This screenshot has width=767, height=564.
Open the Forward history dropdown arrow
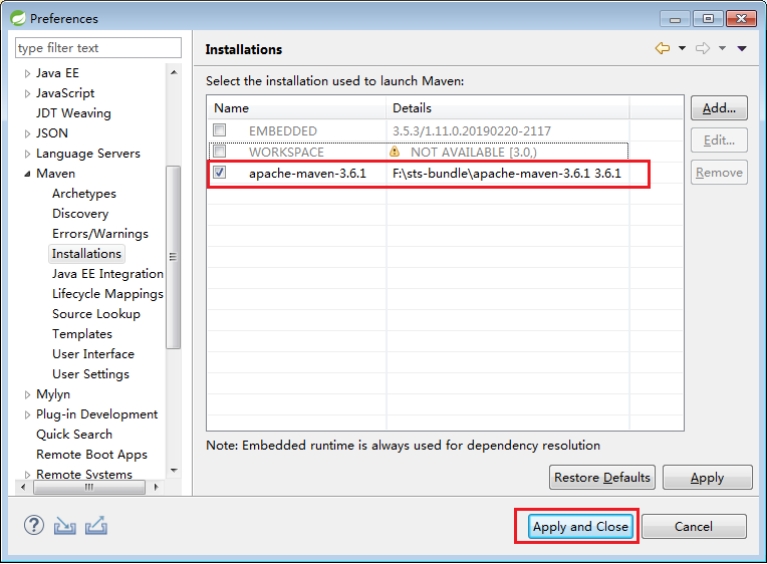tap(722, 48)
